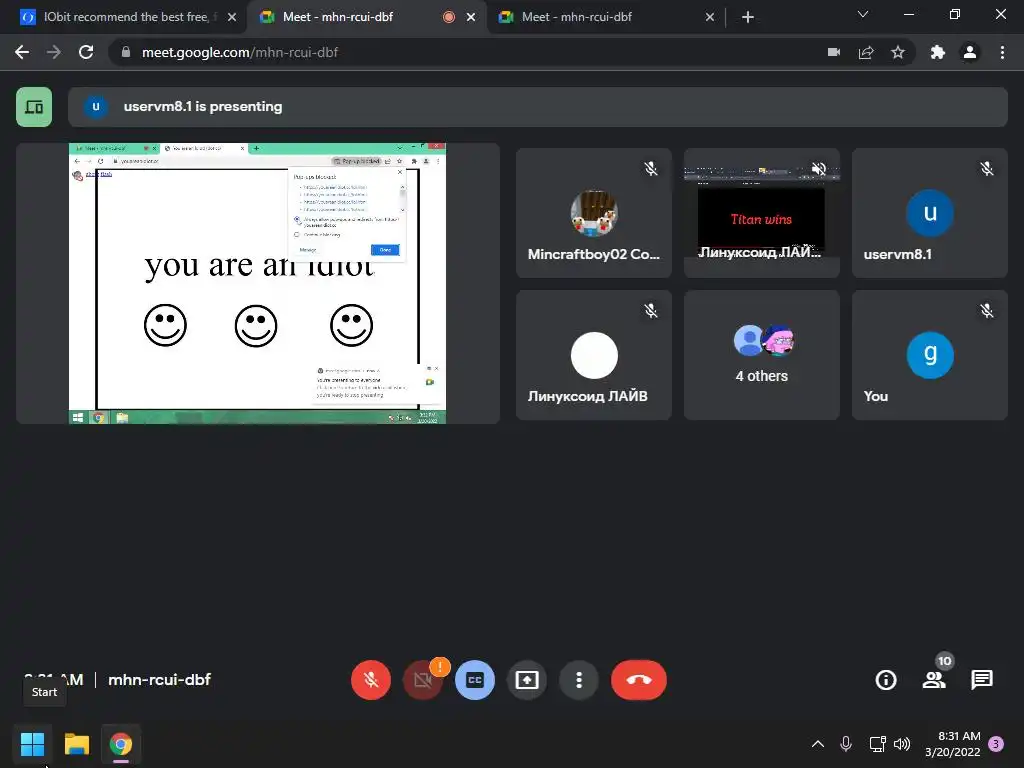1024x768 pixels.
Task: Unmute the microphone in the Meet controls
Action: 371,680
